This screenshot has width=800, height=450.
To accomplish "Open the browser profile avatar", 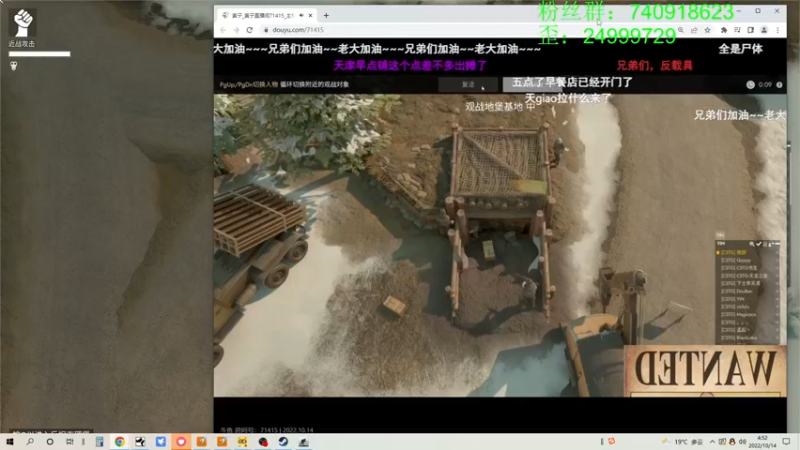I will (x=764, y=30).
